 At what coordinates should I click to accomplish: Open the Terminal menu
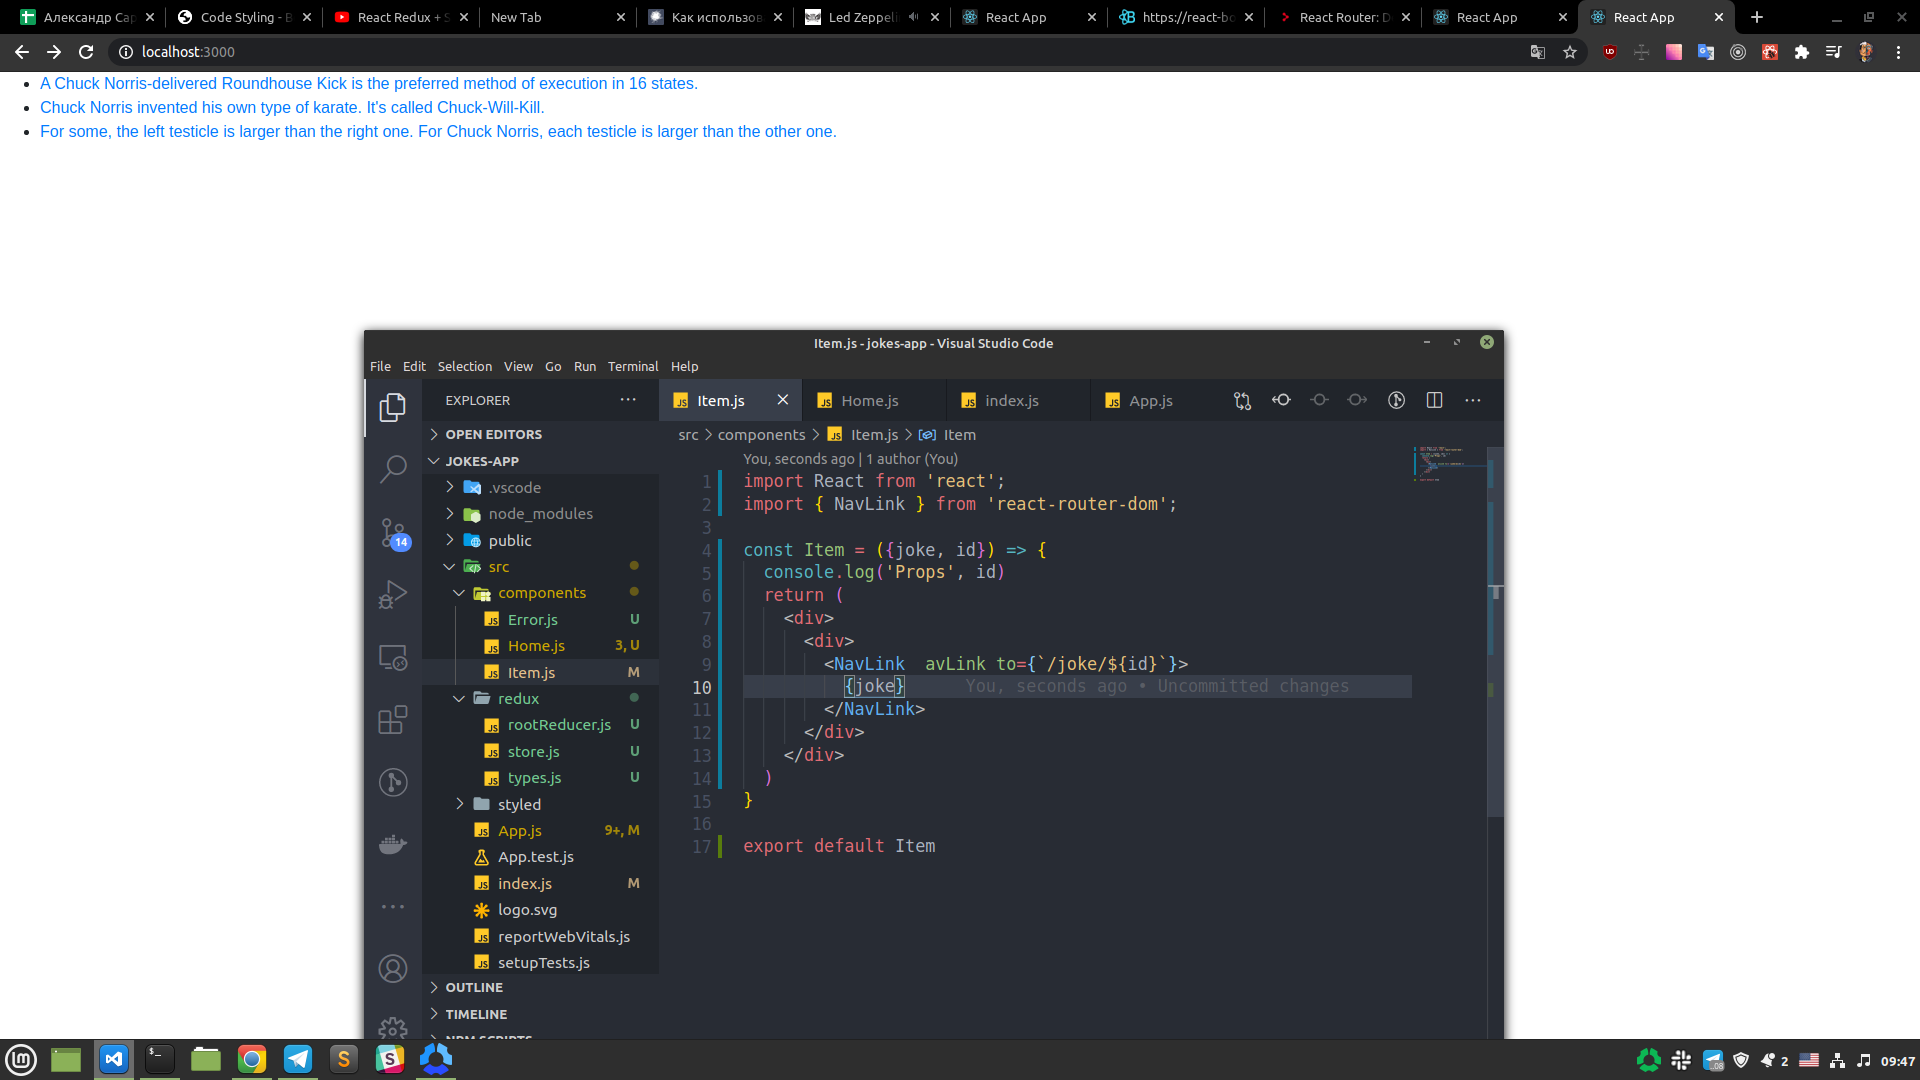click(633, 367)
